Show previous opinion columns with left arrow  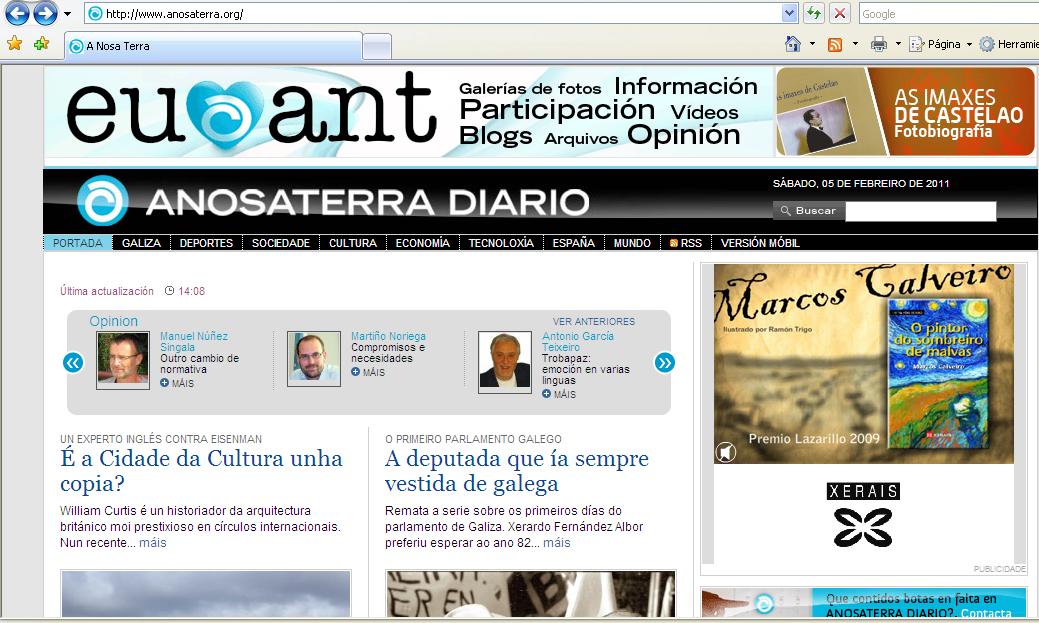pos(73,363)
